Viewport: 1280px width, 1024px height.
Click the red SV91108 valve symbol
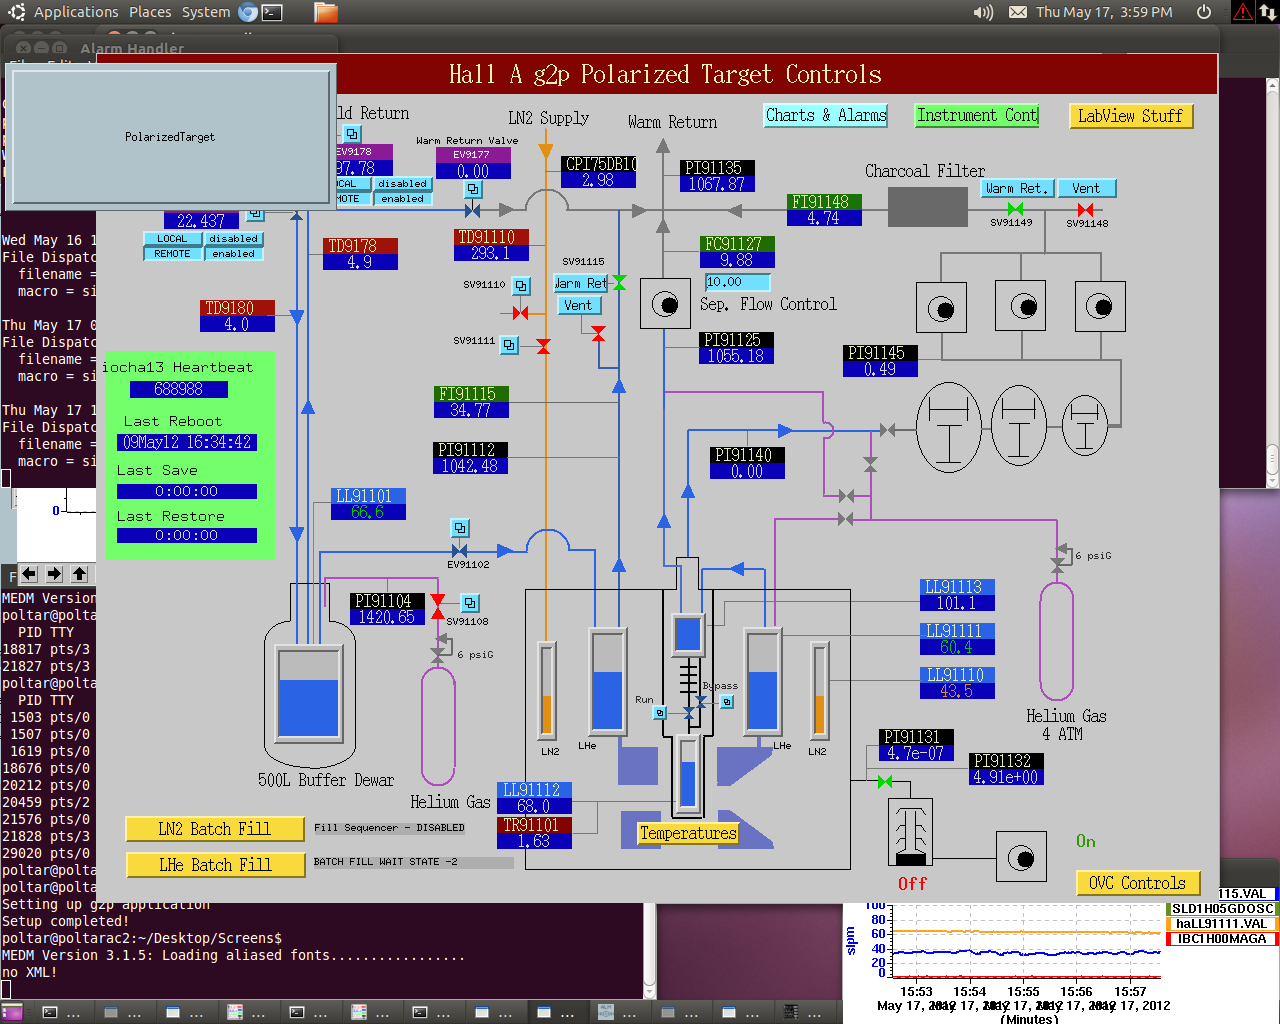[x=437, y=606]
